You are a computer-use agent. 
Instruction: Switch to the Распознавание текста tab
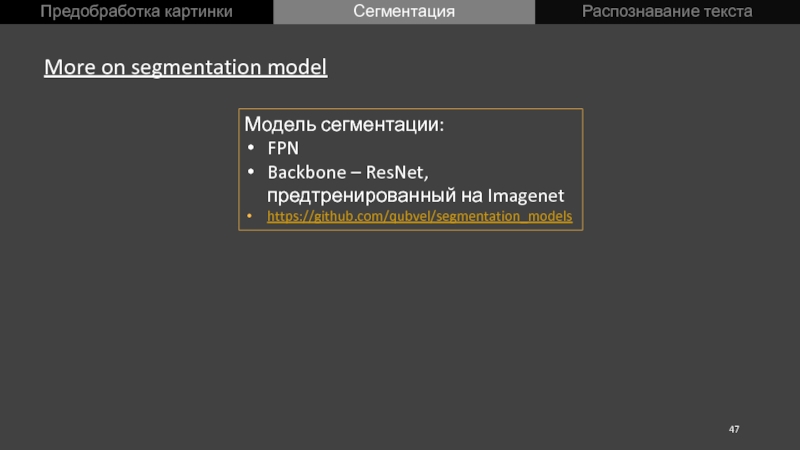click(x=667, y=12)
